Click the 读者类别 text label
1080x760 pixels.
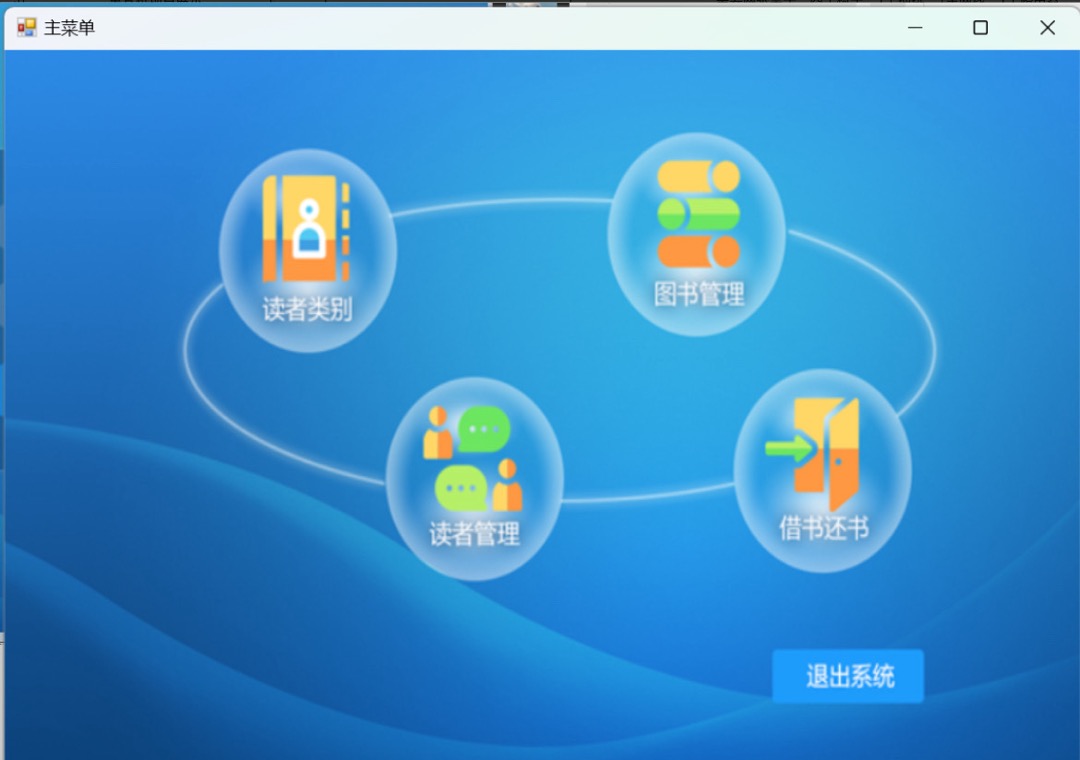click(x=307, y=310)
